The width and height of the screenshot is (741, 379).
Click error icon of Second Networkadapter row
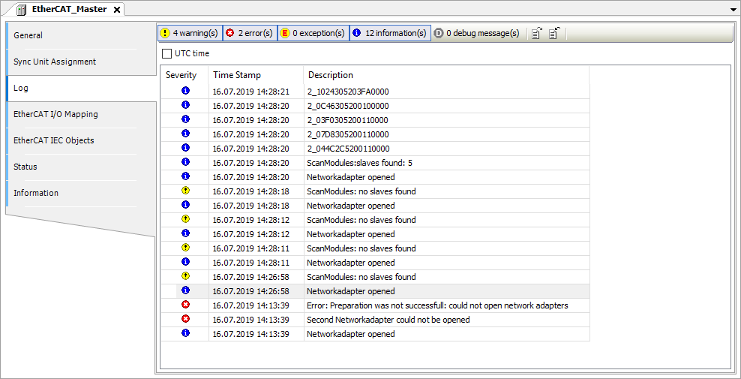click(x=185, y=319)
